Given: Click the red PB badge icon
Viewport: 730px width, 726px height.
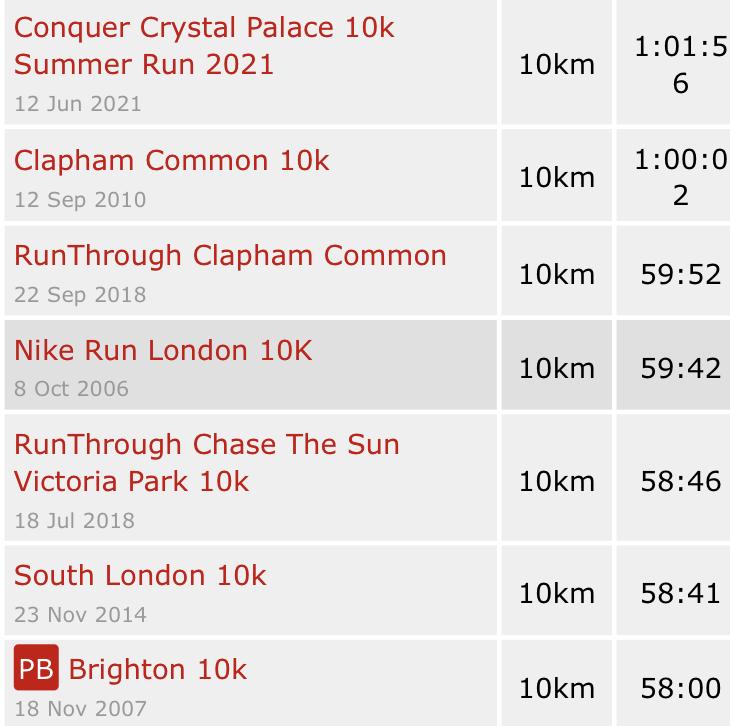Looking at the screenshot, I should click(x=36, y=667).
